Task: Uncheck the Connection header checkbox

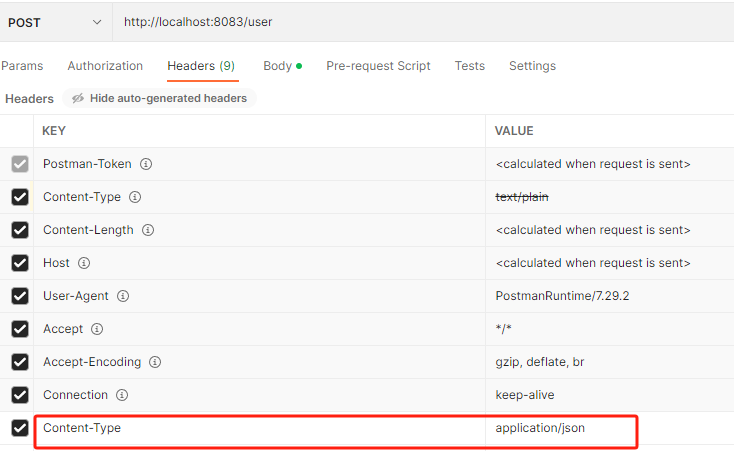Action: pos(20,395)
